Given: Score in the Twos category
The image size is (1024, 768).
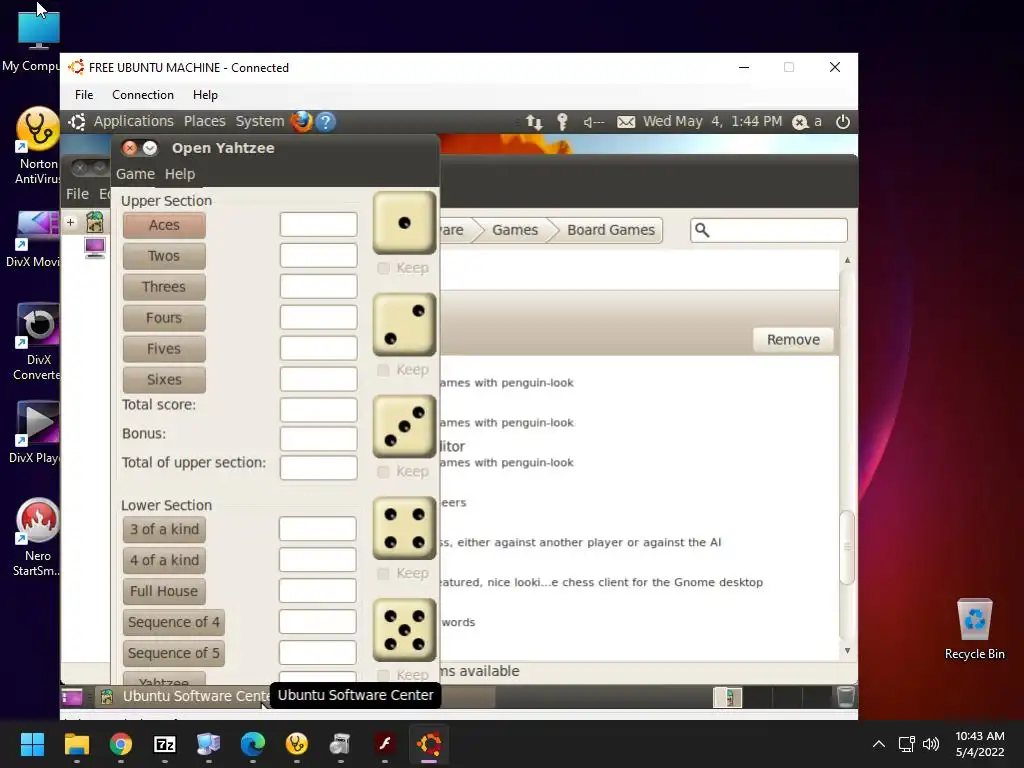Looking at the screenshot, I should [x=164, y=256].
